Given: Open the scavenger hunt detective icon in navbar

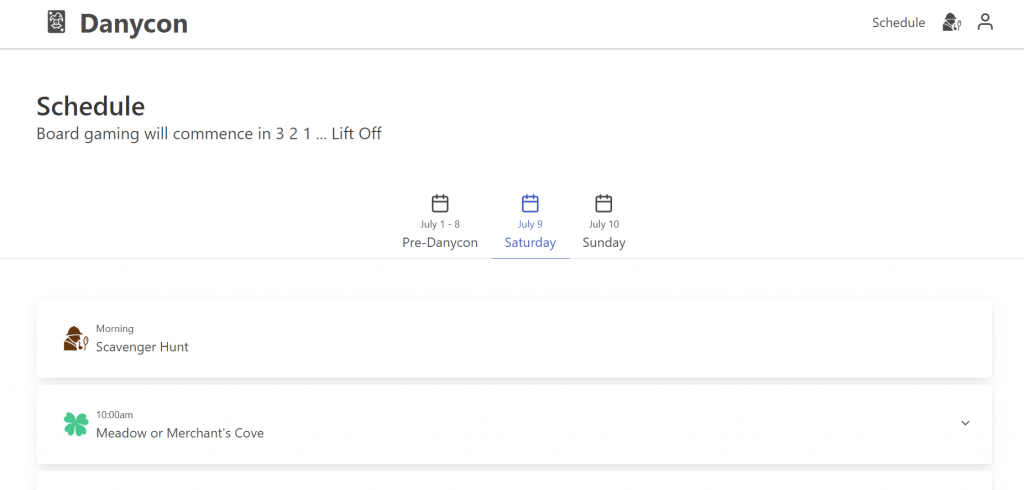Looking at the screenshot, I should [951, 23].
